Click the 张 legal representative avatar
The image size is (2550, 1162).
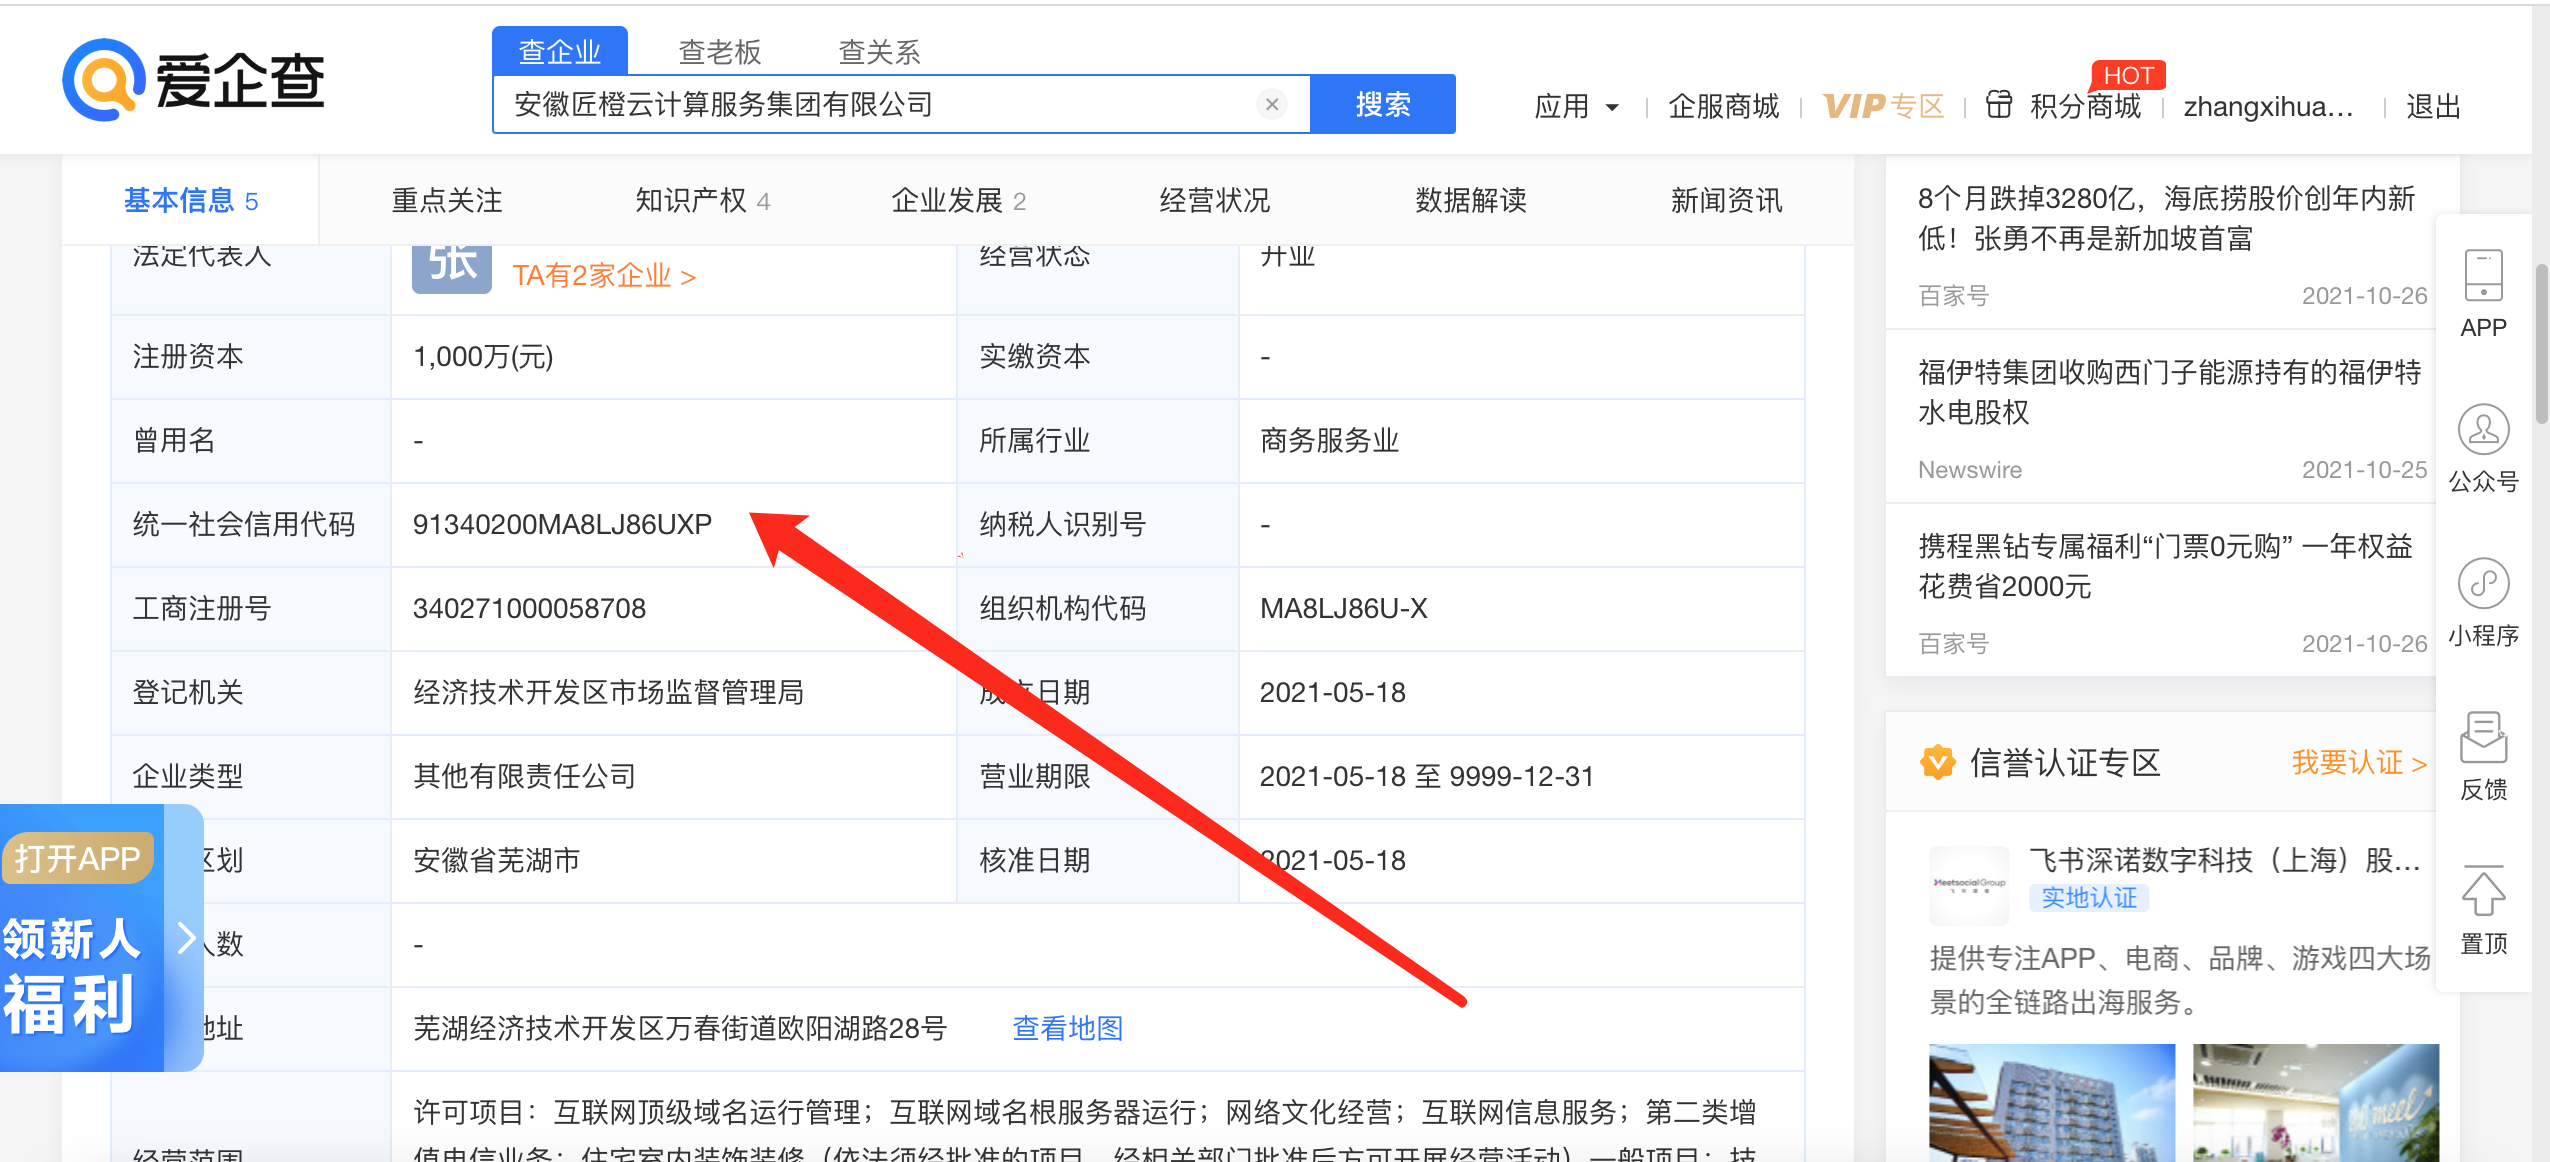click(x=452, y=268)
